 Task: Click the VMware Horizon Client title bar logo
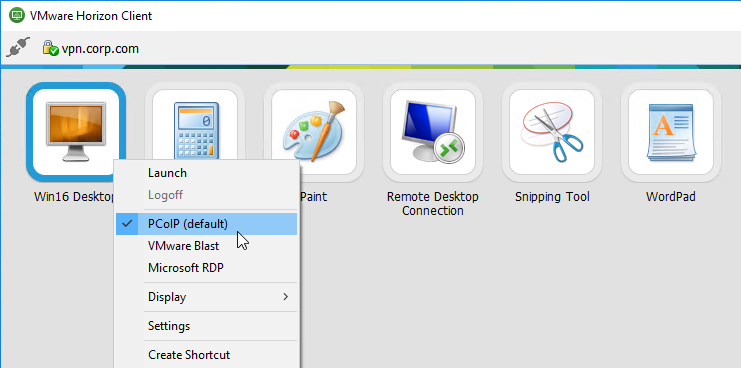[17, 15]
